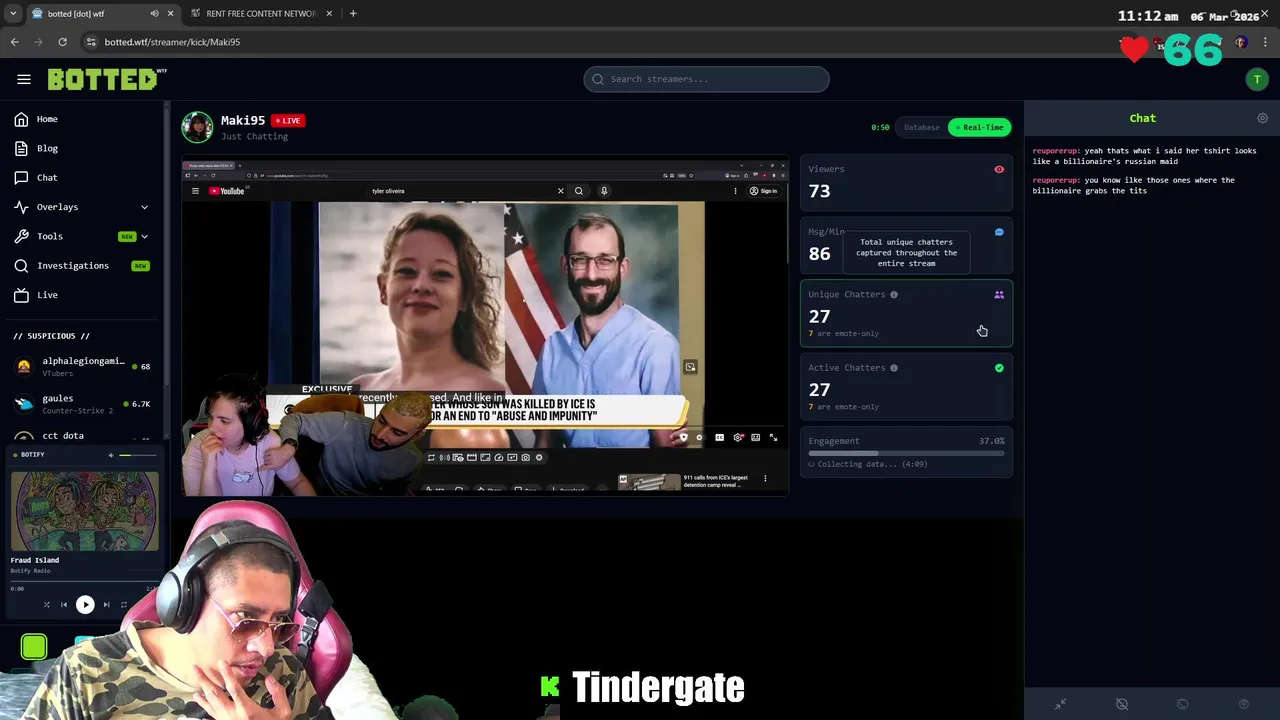Go back in browser history

[14, 42]
